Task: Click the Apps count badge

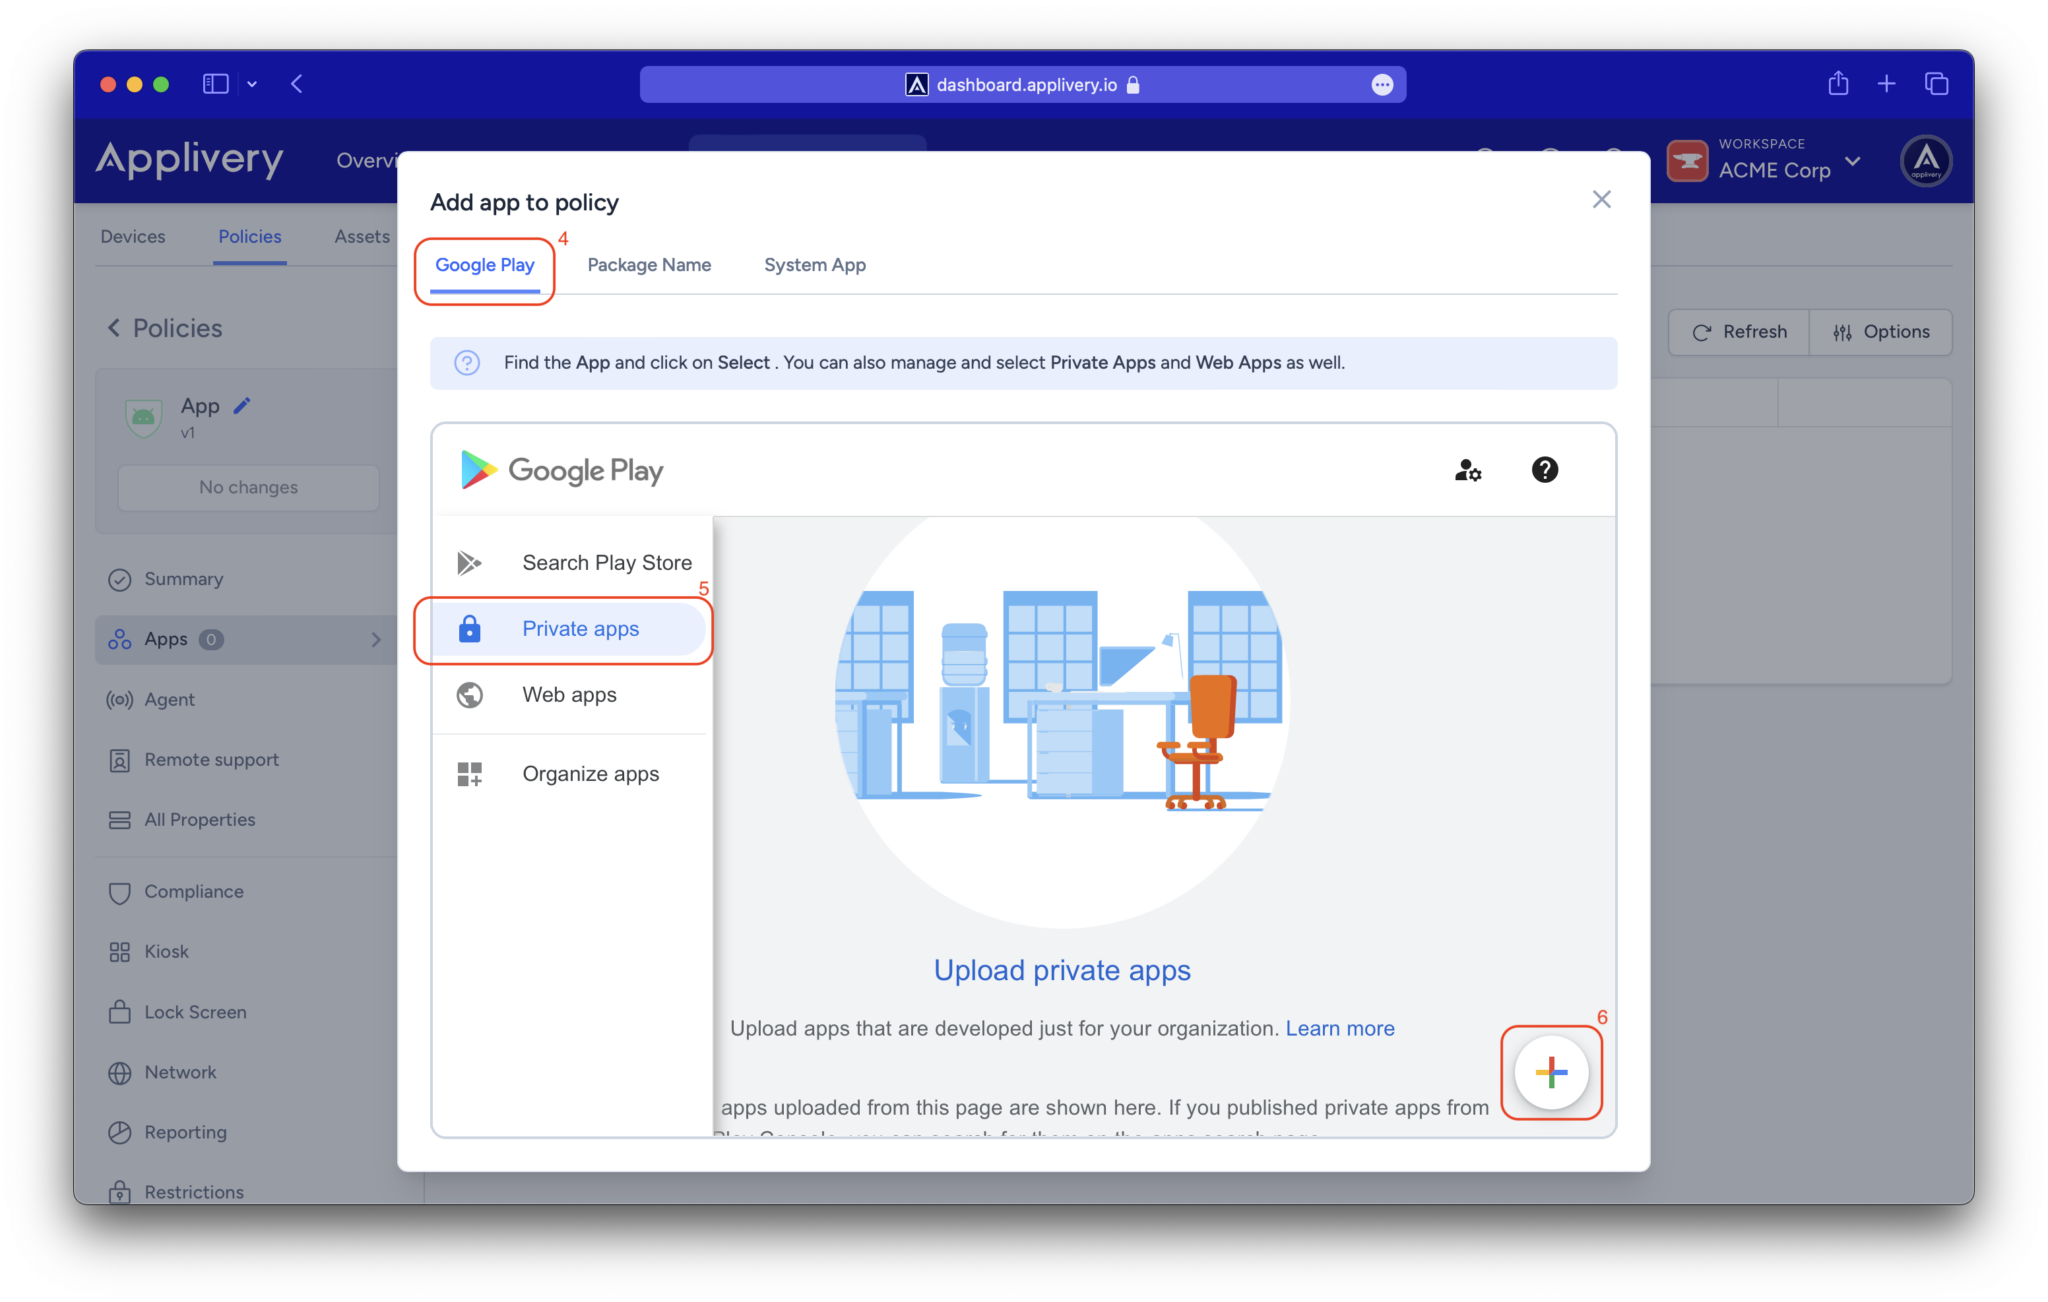Action: pos(212,639)
